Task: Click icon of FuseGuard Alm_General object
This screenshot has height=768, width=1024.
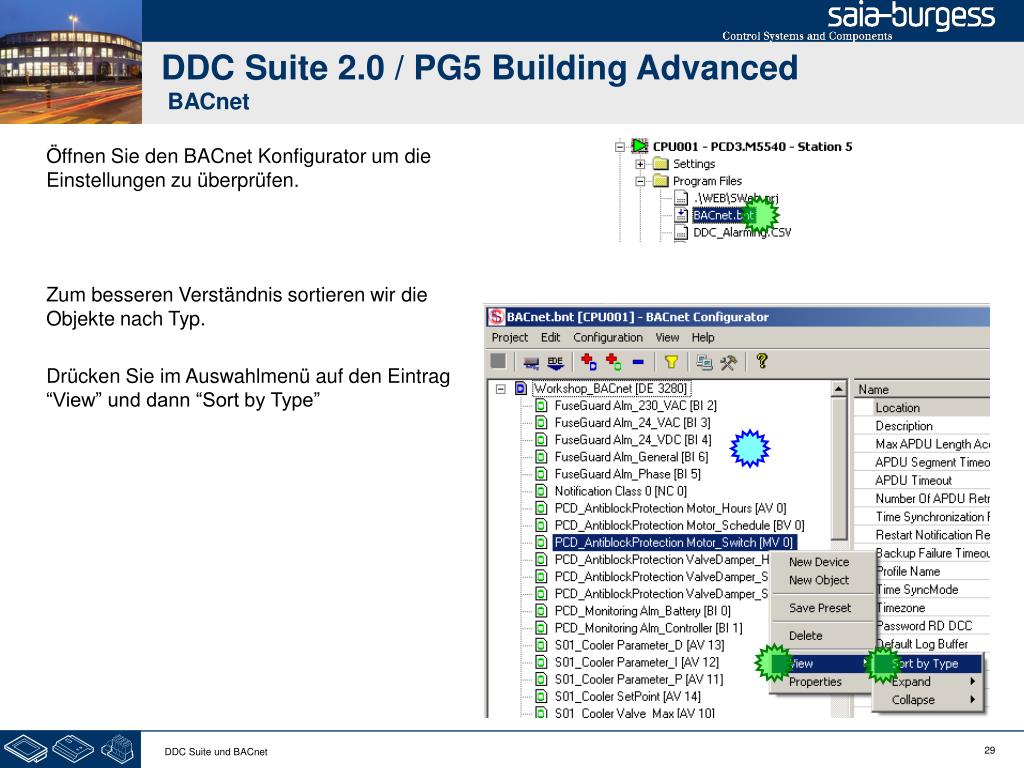Action: pos(541,457)
